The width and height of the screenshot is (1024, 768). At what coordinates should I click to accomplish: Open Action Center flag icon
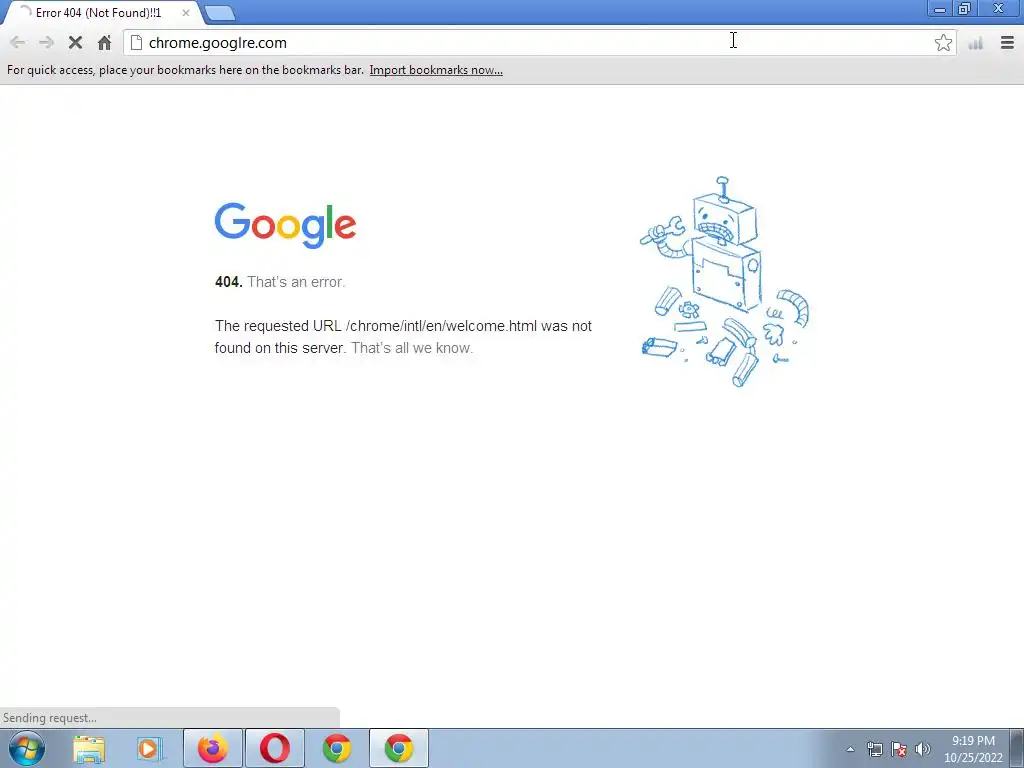click(x=899, y=749)
